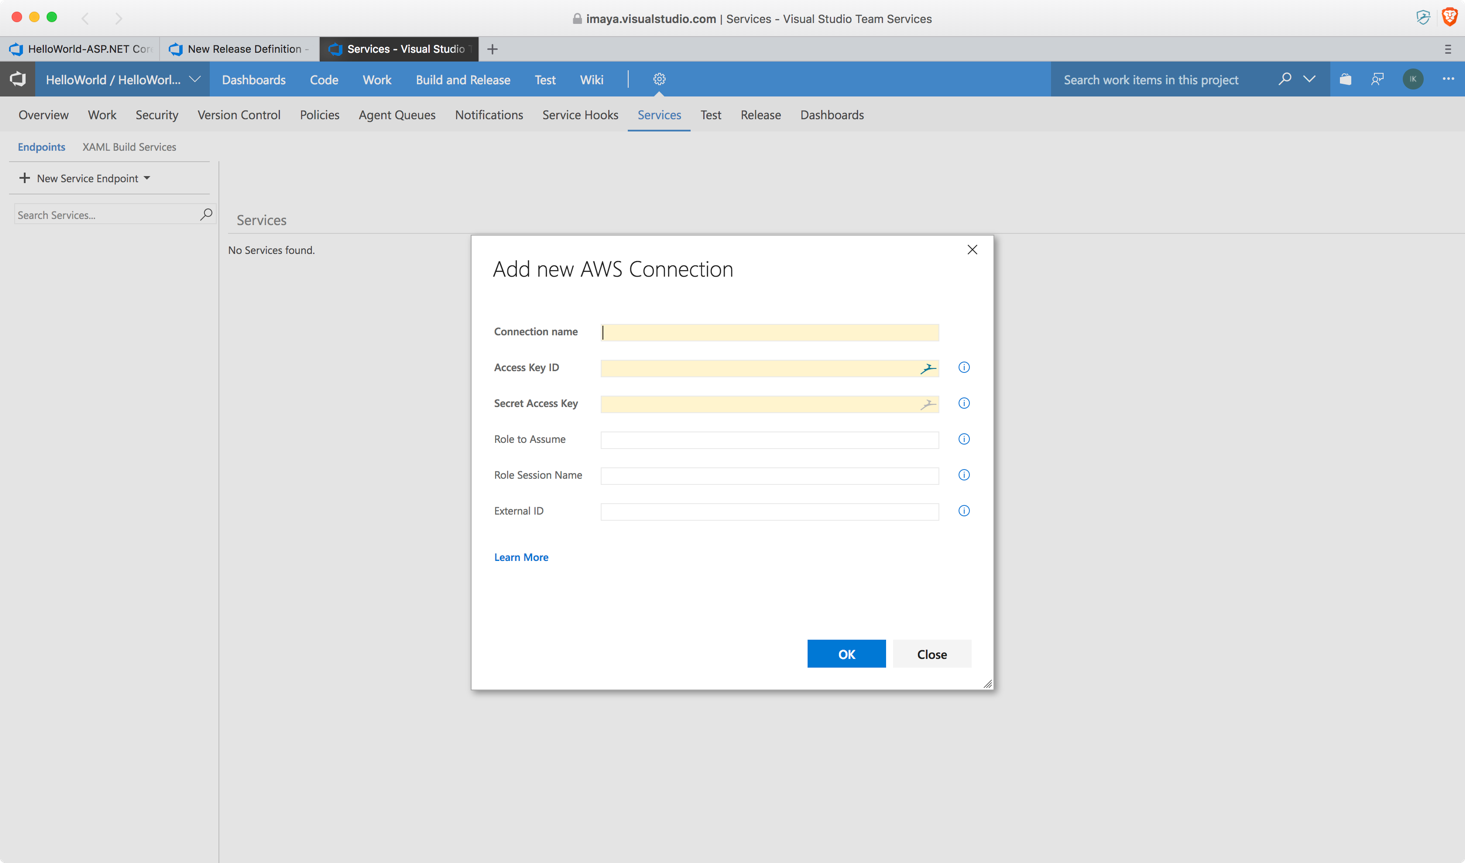Click the lock icon in the address bar
This screenshot has width=1465, height=863.
pos(577,19)
